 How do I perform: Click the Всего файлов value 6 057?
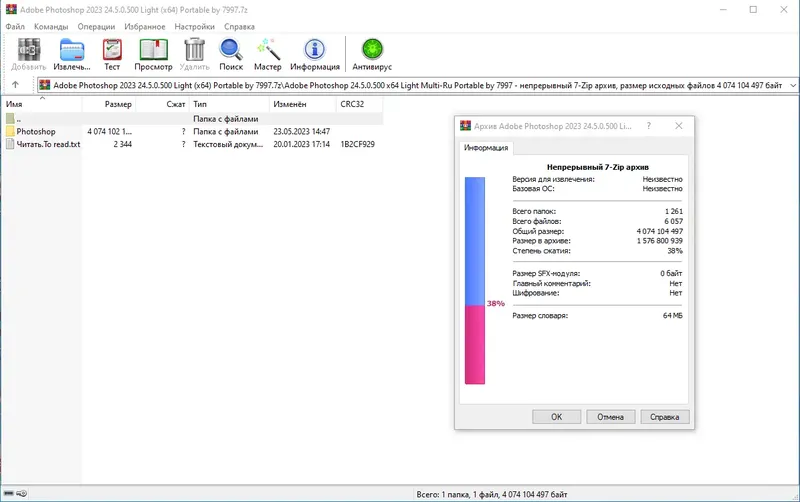[x=673, y=221]
